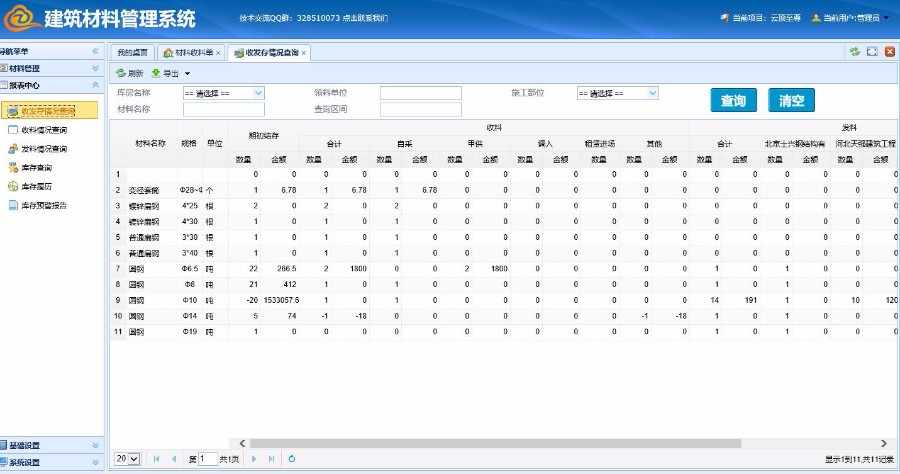
Task: Click the pagination refresh icon
Action: [292, 459]
